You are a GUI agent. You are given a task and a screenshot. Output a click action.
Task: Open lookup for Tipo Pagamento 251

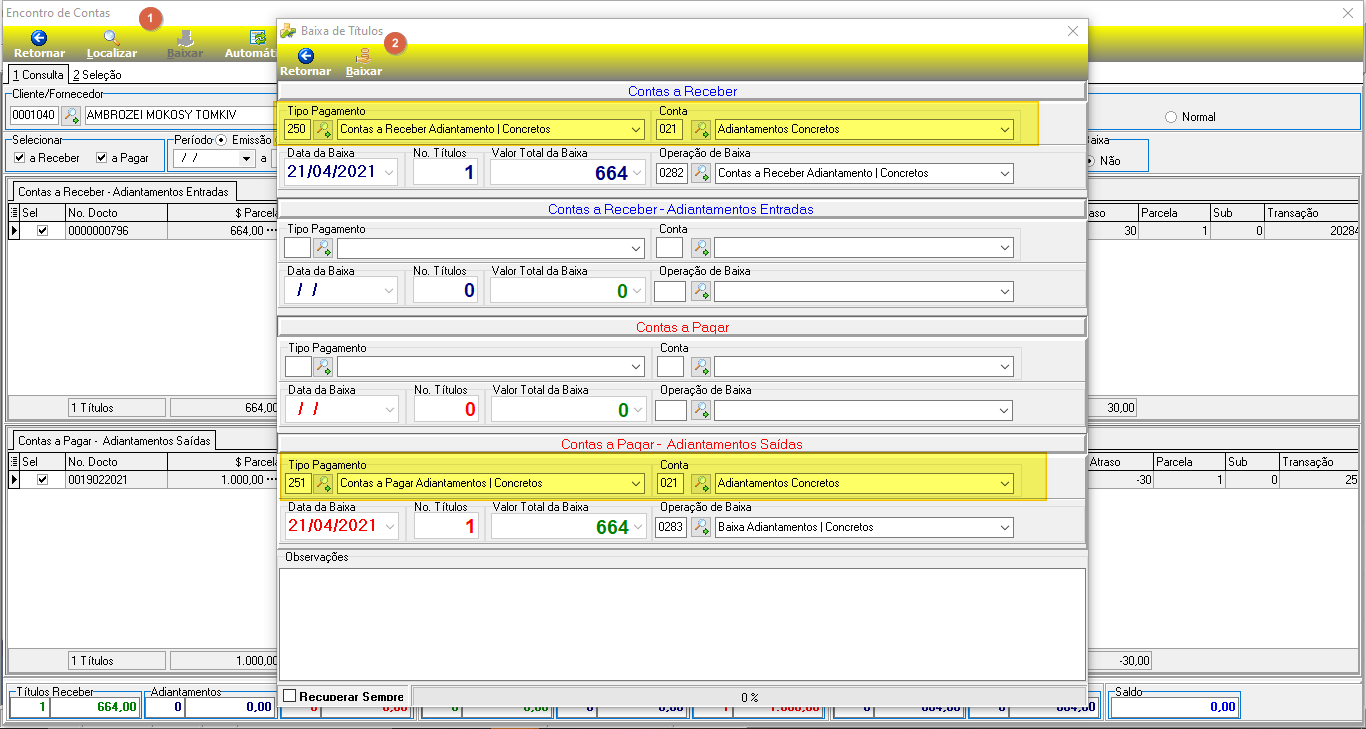click(323, 483)
